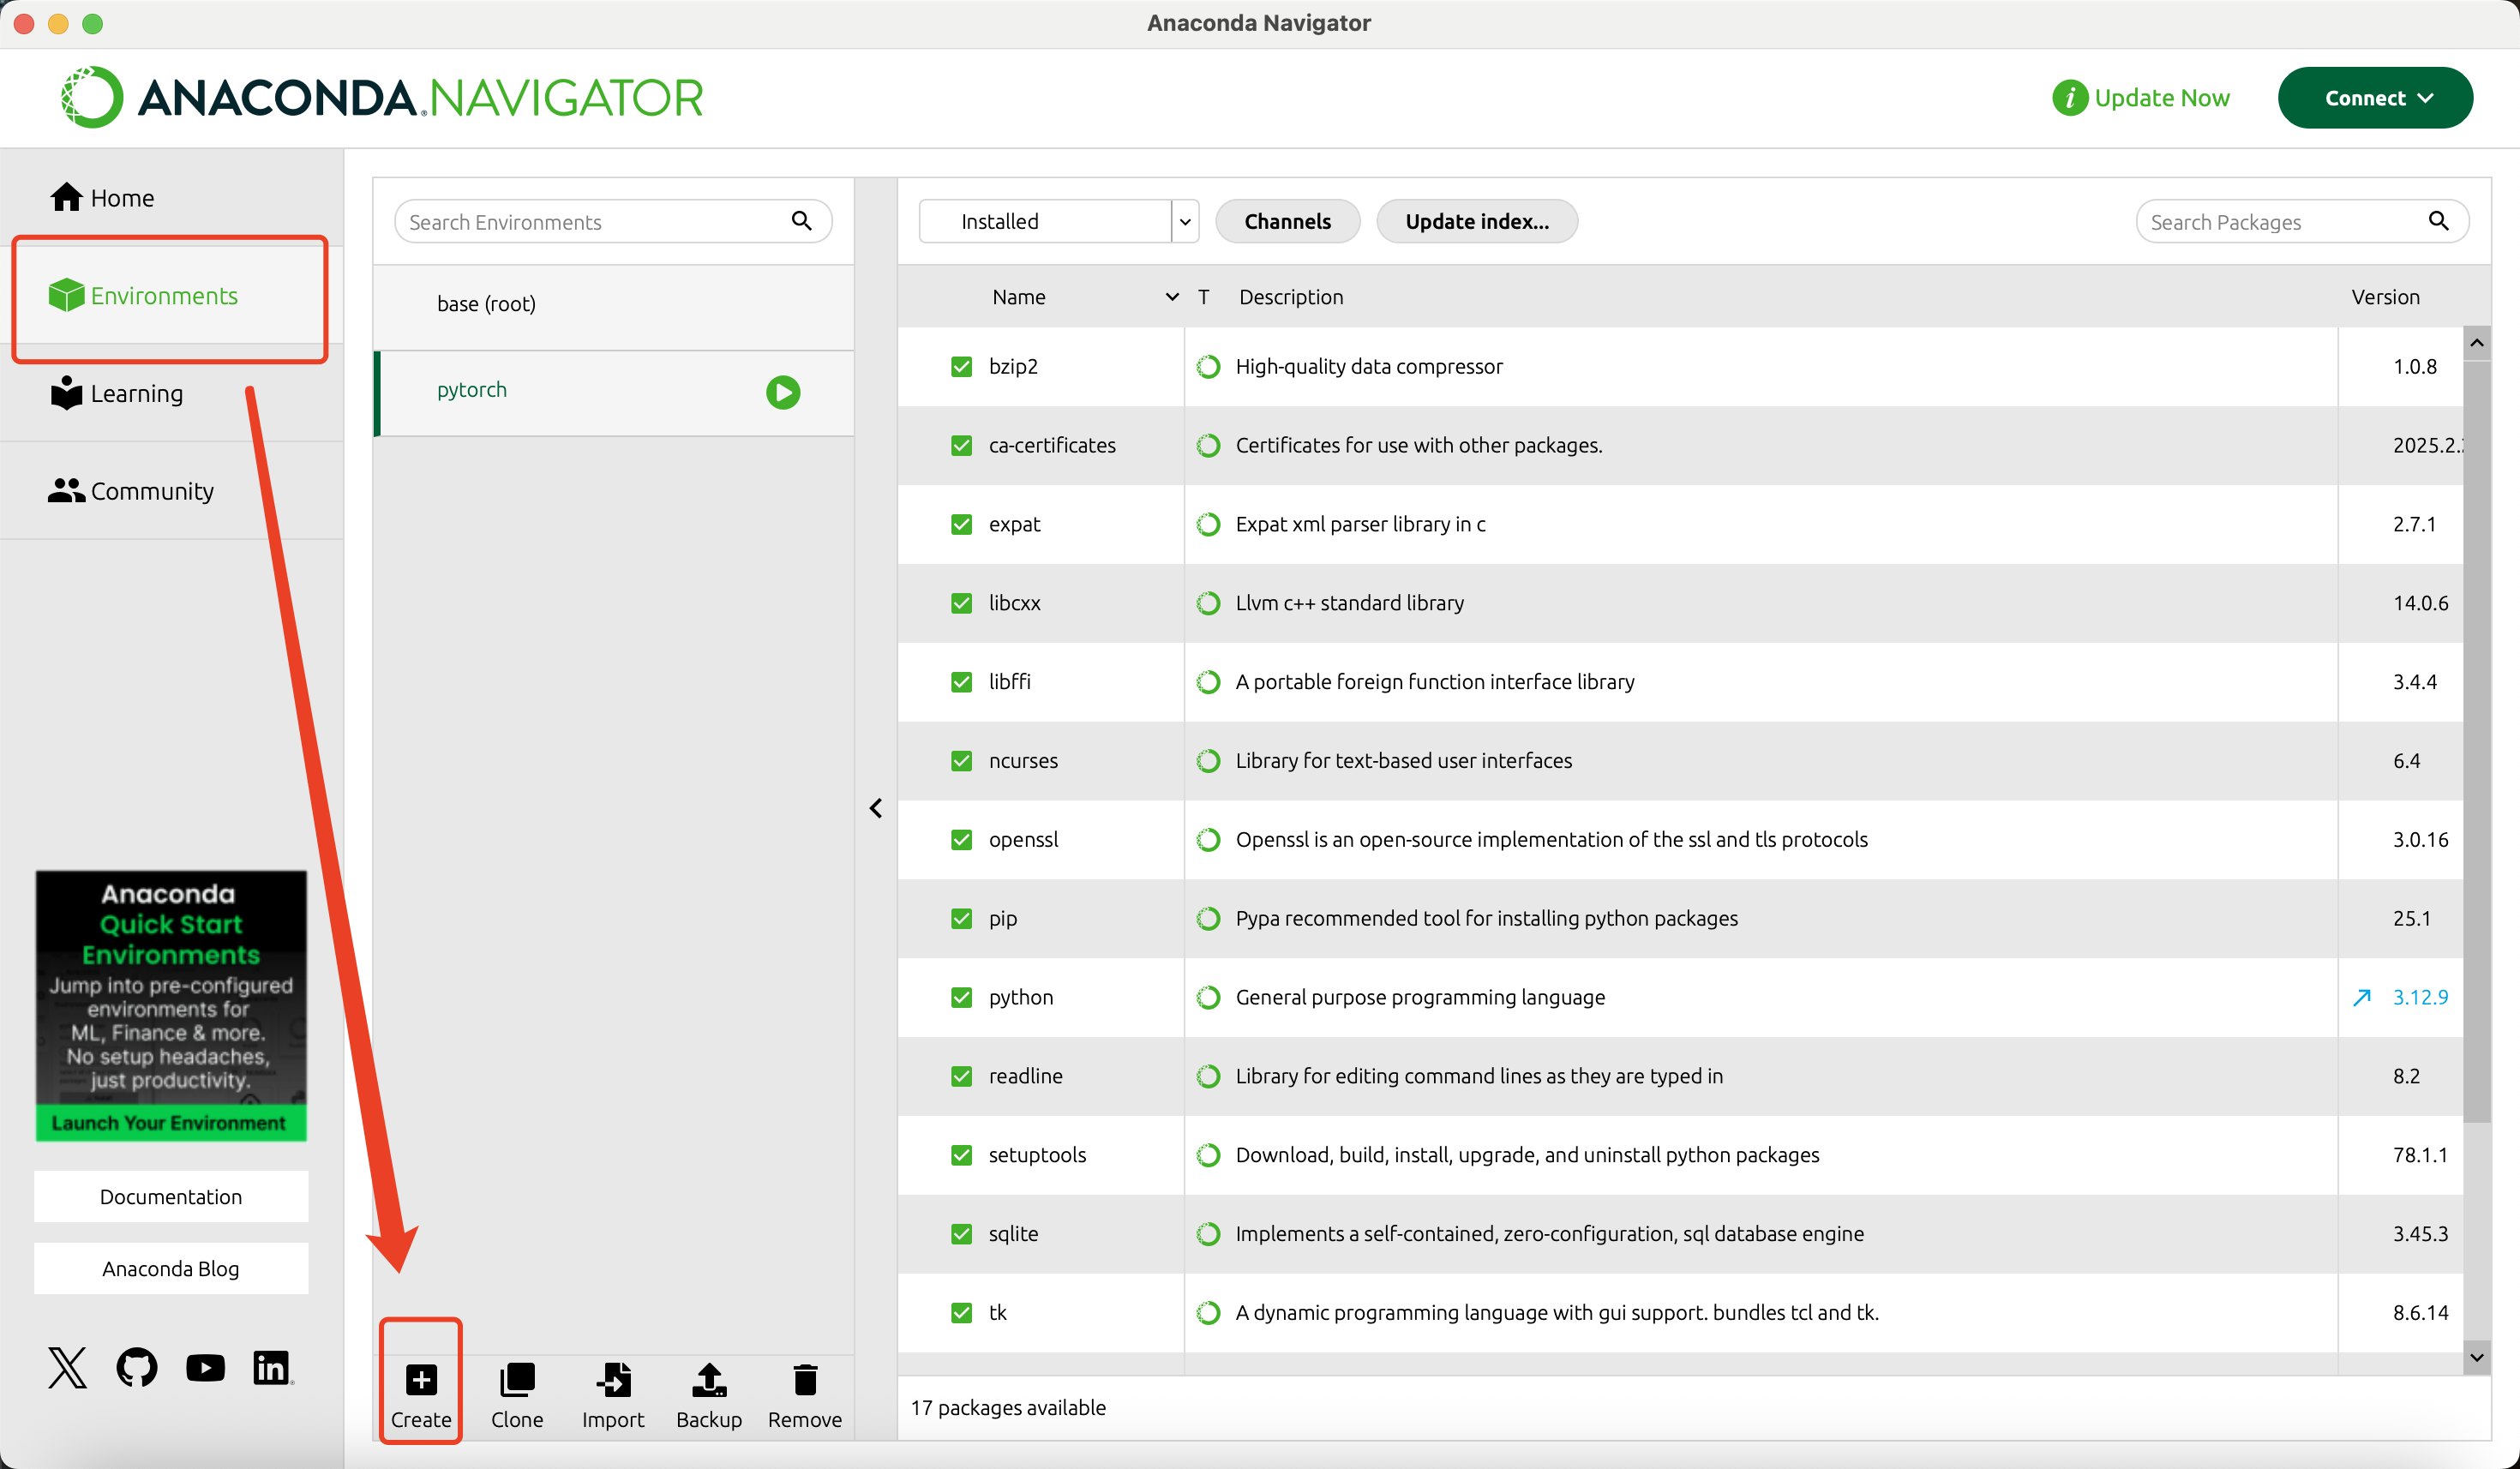Switch to the Home tab
Image resolution: width=2520 pixels, height=1469 pixels.
point(103,198)
